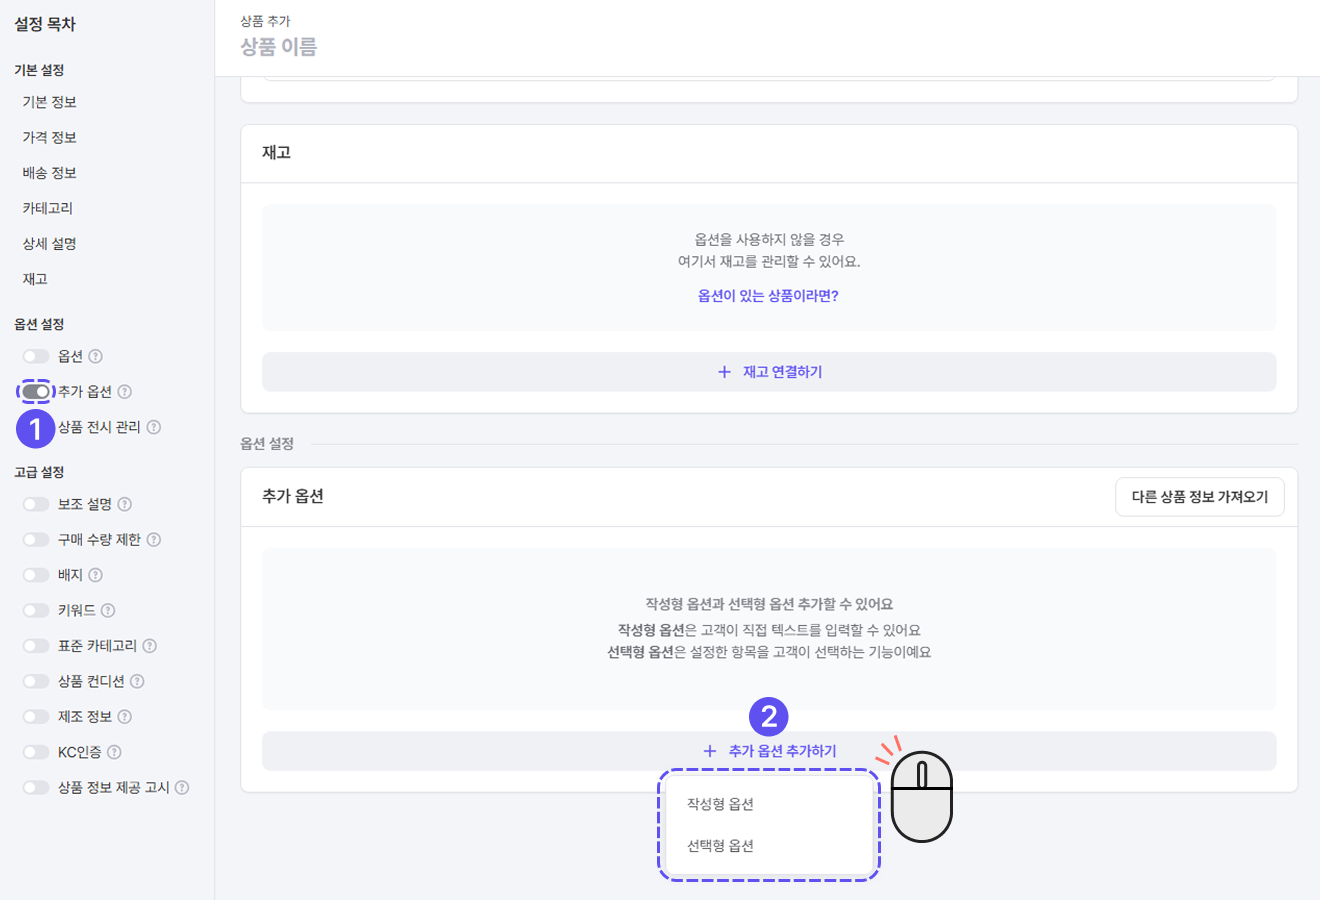Go to 가격 정보 in sidebar
The image size is (1320, 900).
tap(50, 137)
